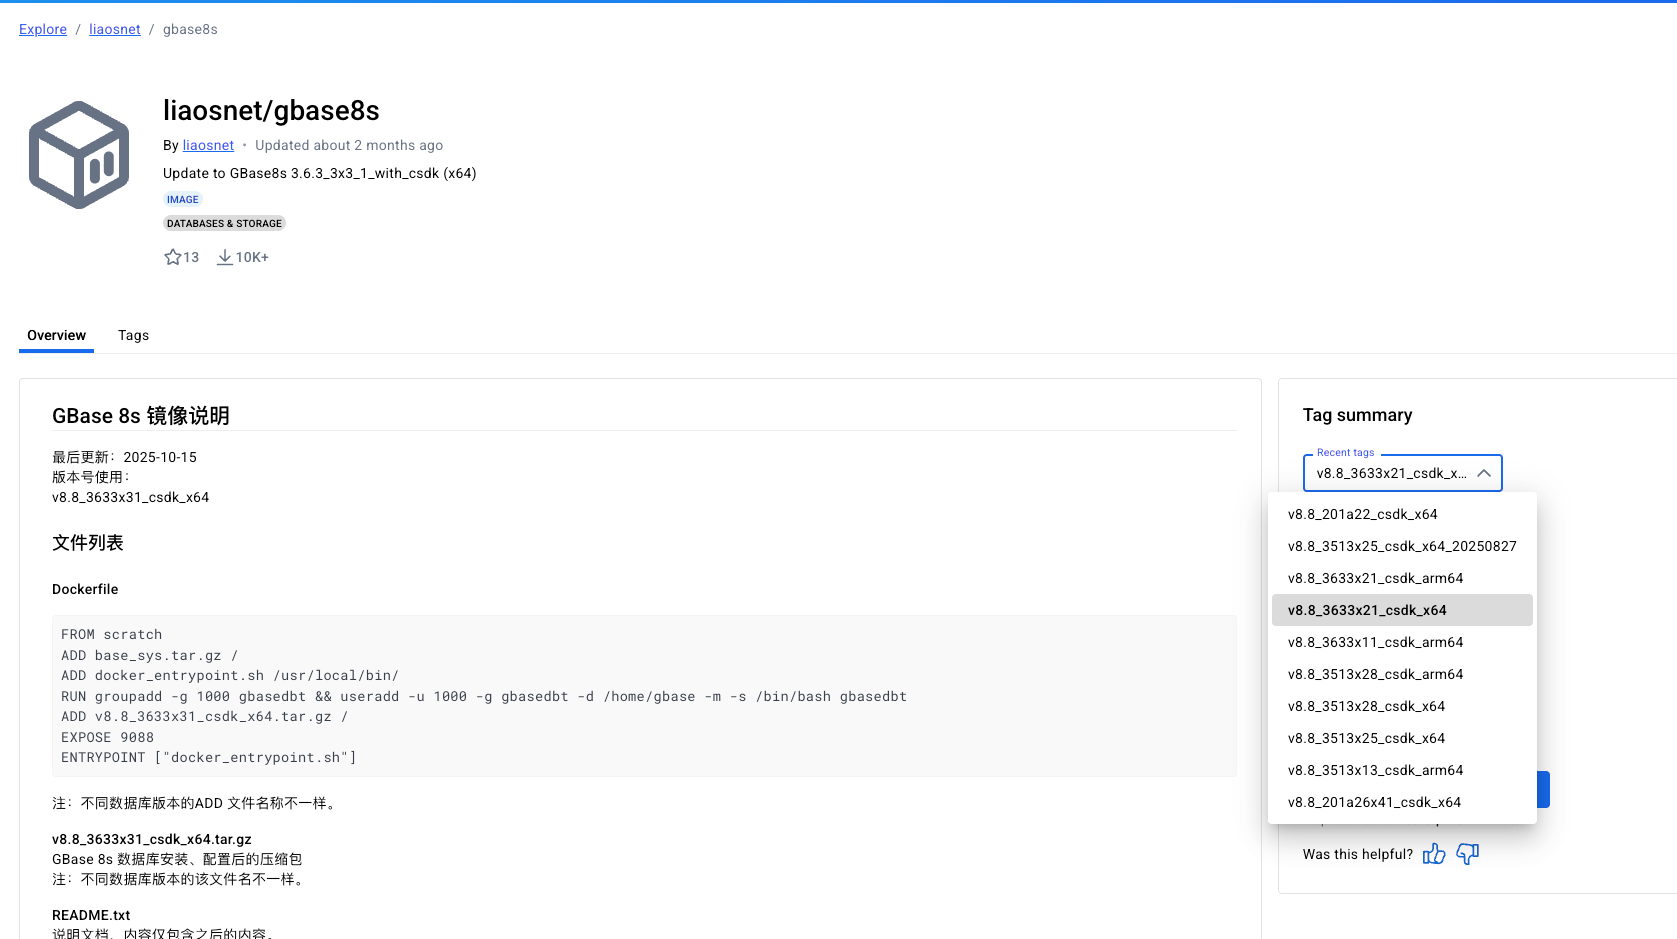Select tag v8.8_3633x11_csdk_arm64
The height and width of the screenshot is (939, 1677).
click(1402, 642)
